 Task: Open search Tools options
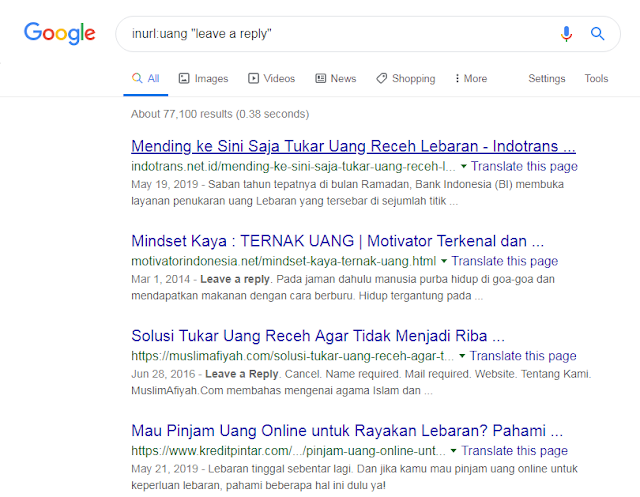tap(596, 78)
